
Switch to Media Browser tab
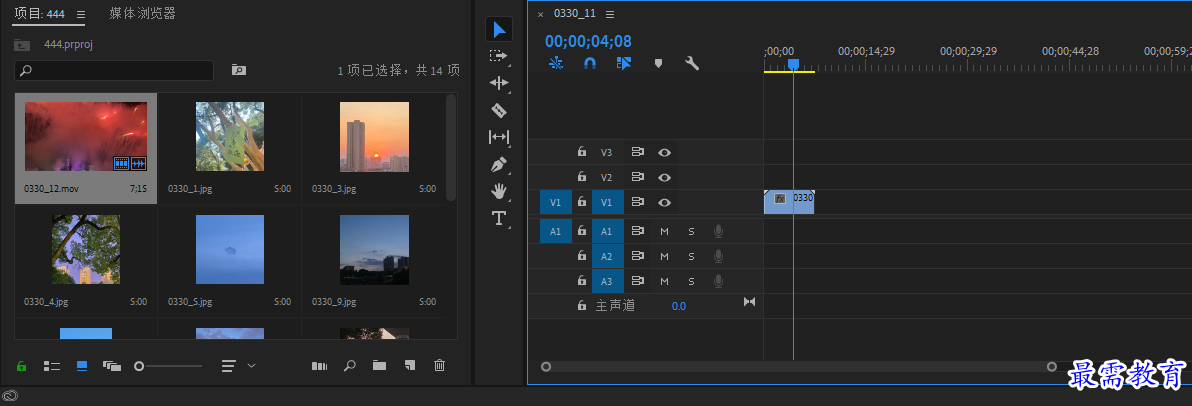(x=142, y=13)
